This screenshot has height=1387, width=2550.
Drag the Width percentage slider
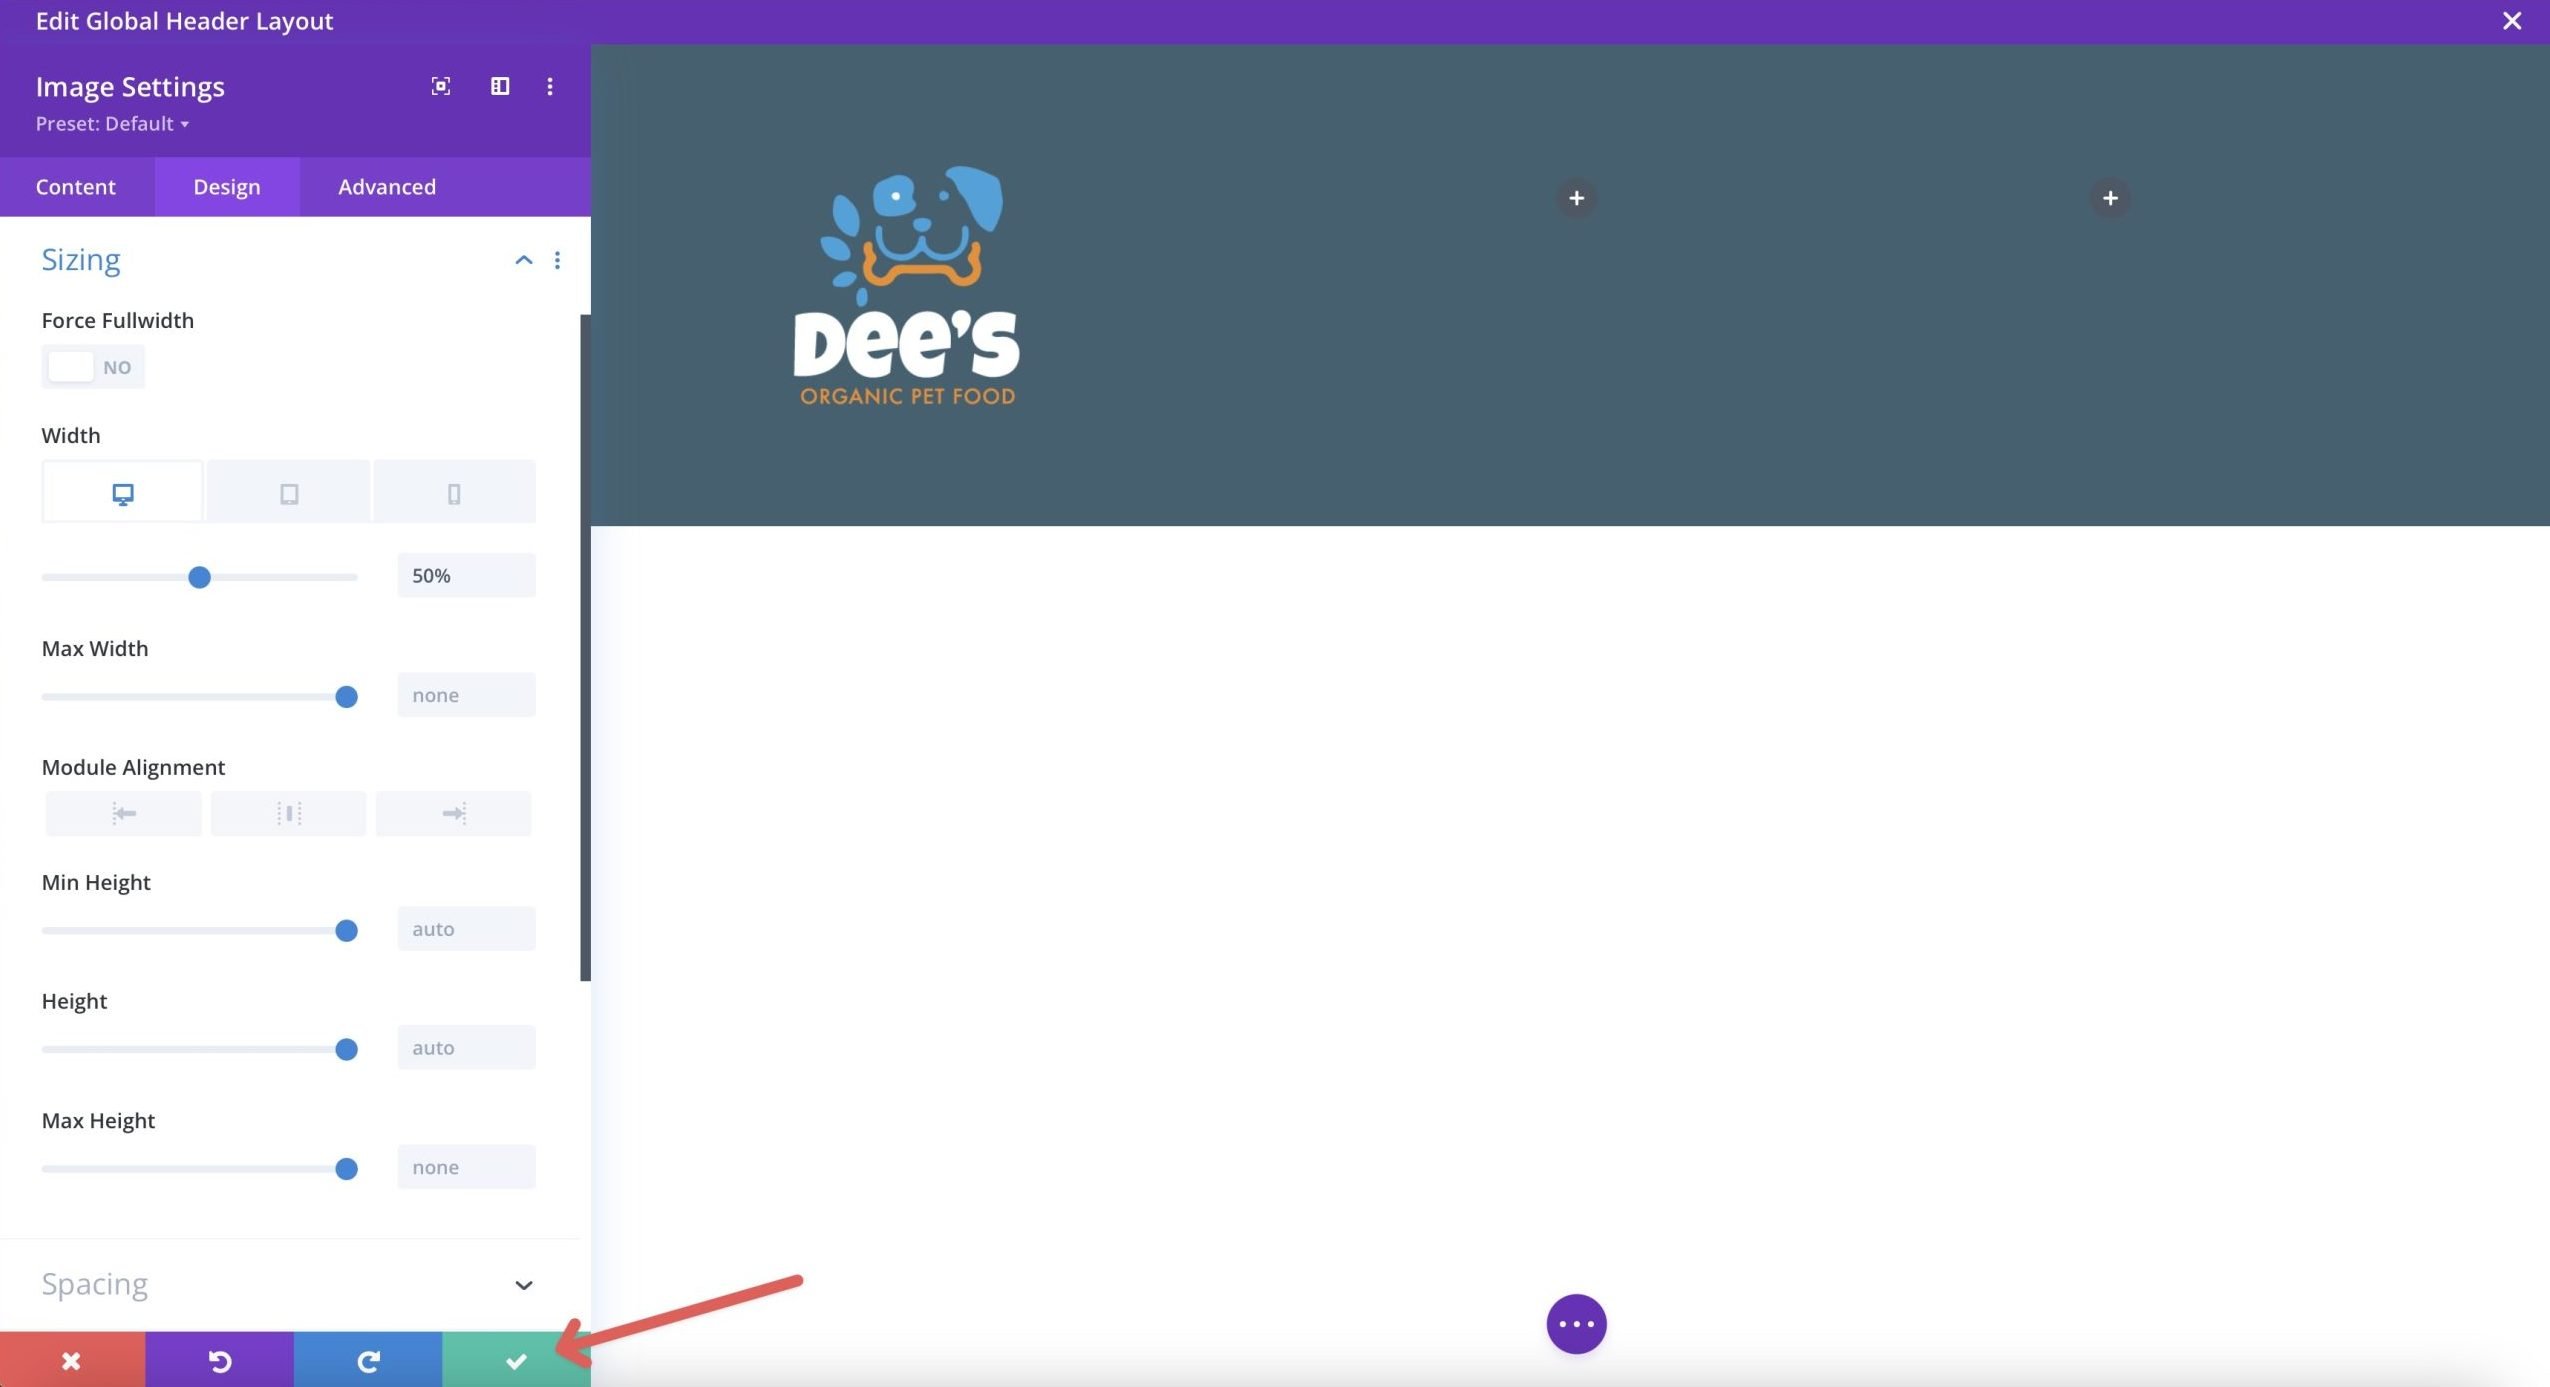coord(198,576)
